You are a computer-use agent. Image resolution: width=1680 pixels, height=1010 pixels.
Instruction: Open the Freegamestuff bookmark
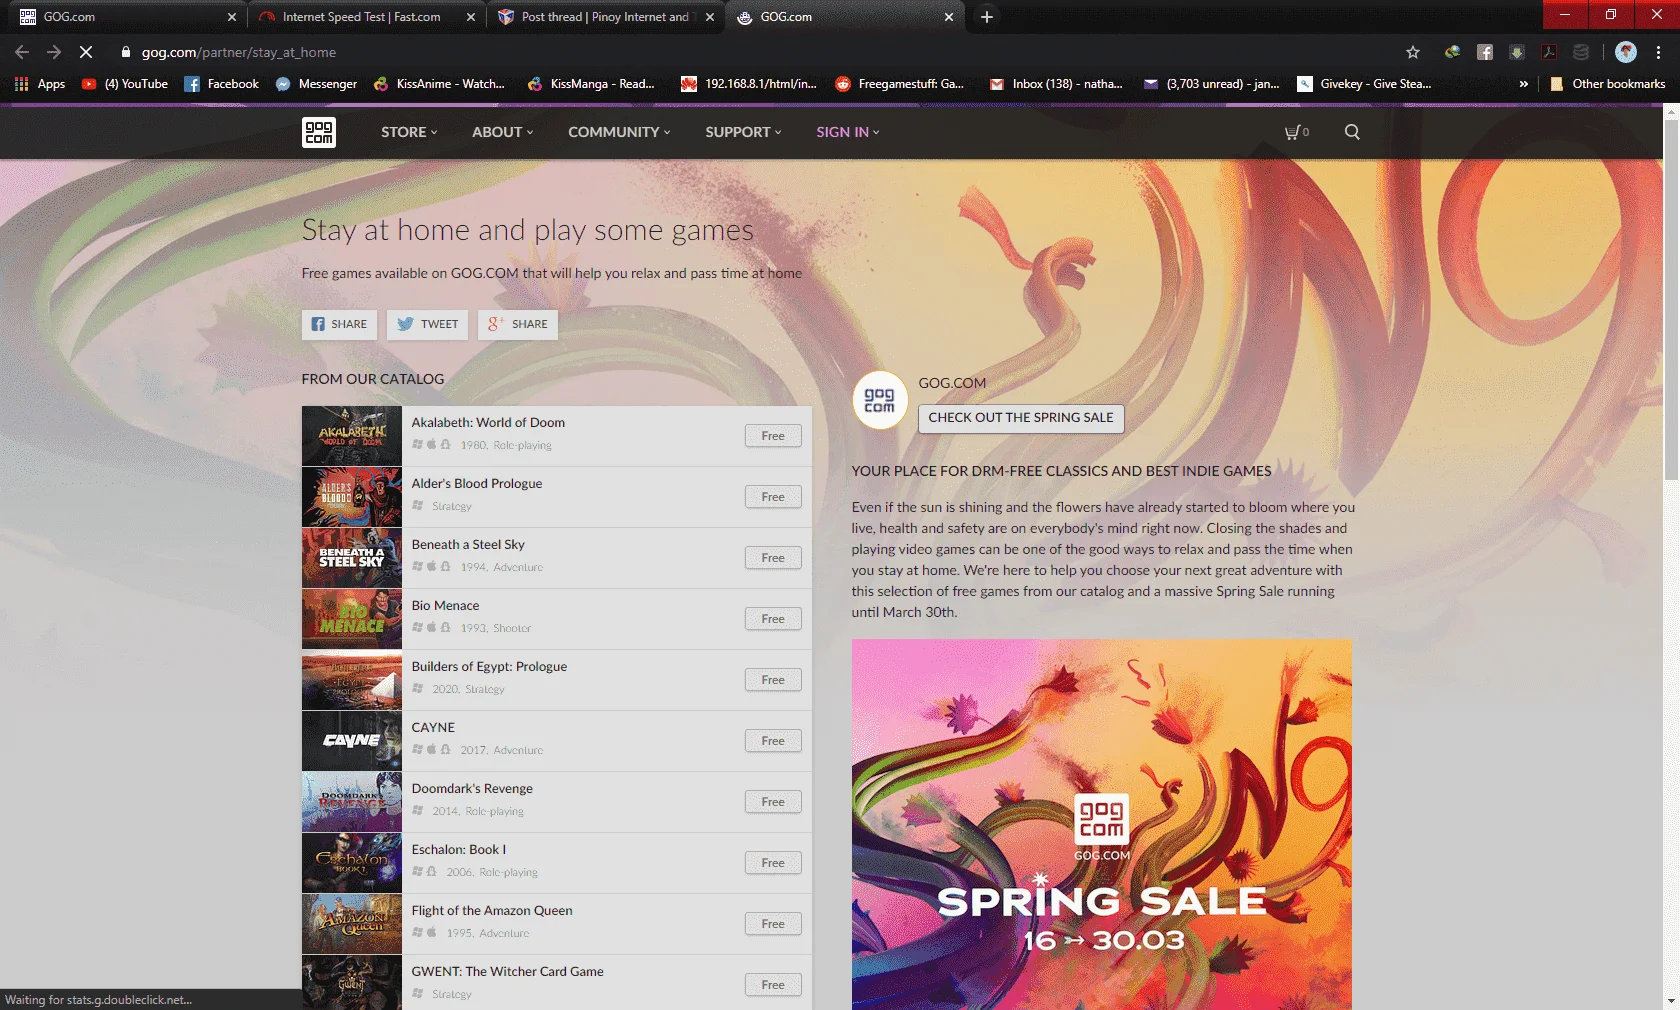click(x=900, y=84)
